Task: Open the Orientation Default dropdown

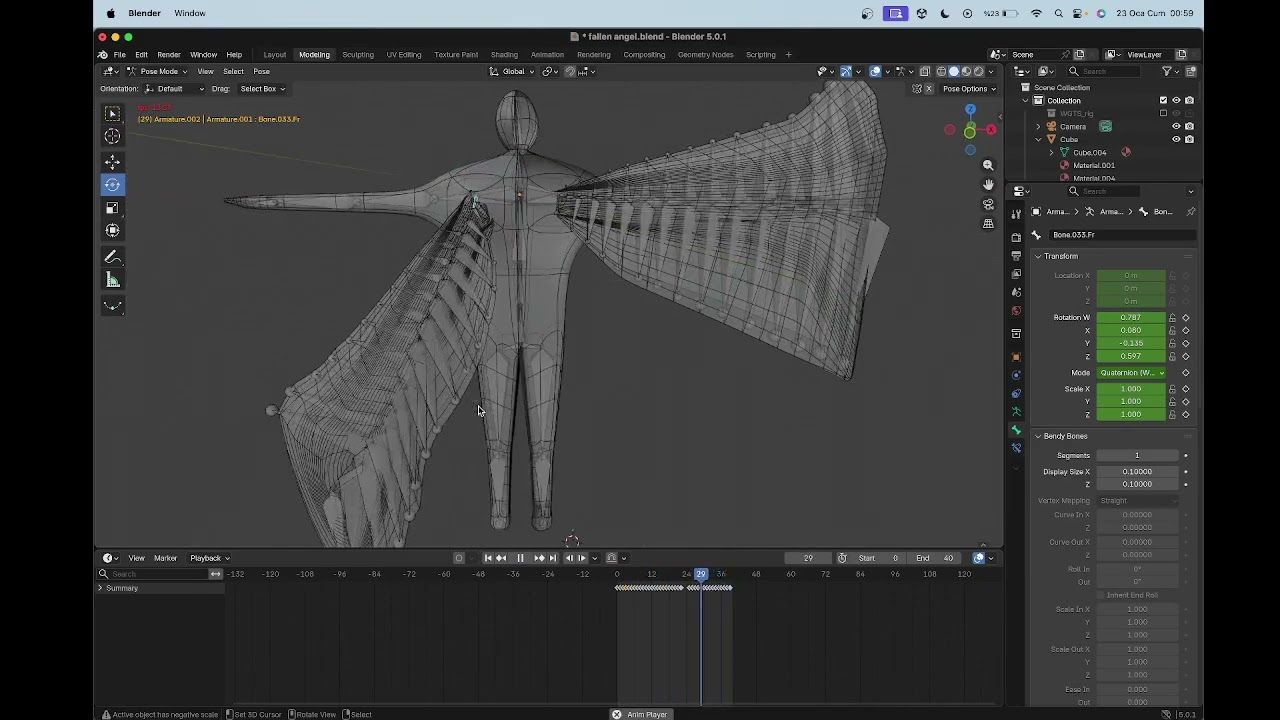Action: (173, 89)
